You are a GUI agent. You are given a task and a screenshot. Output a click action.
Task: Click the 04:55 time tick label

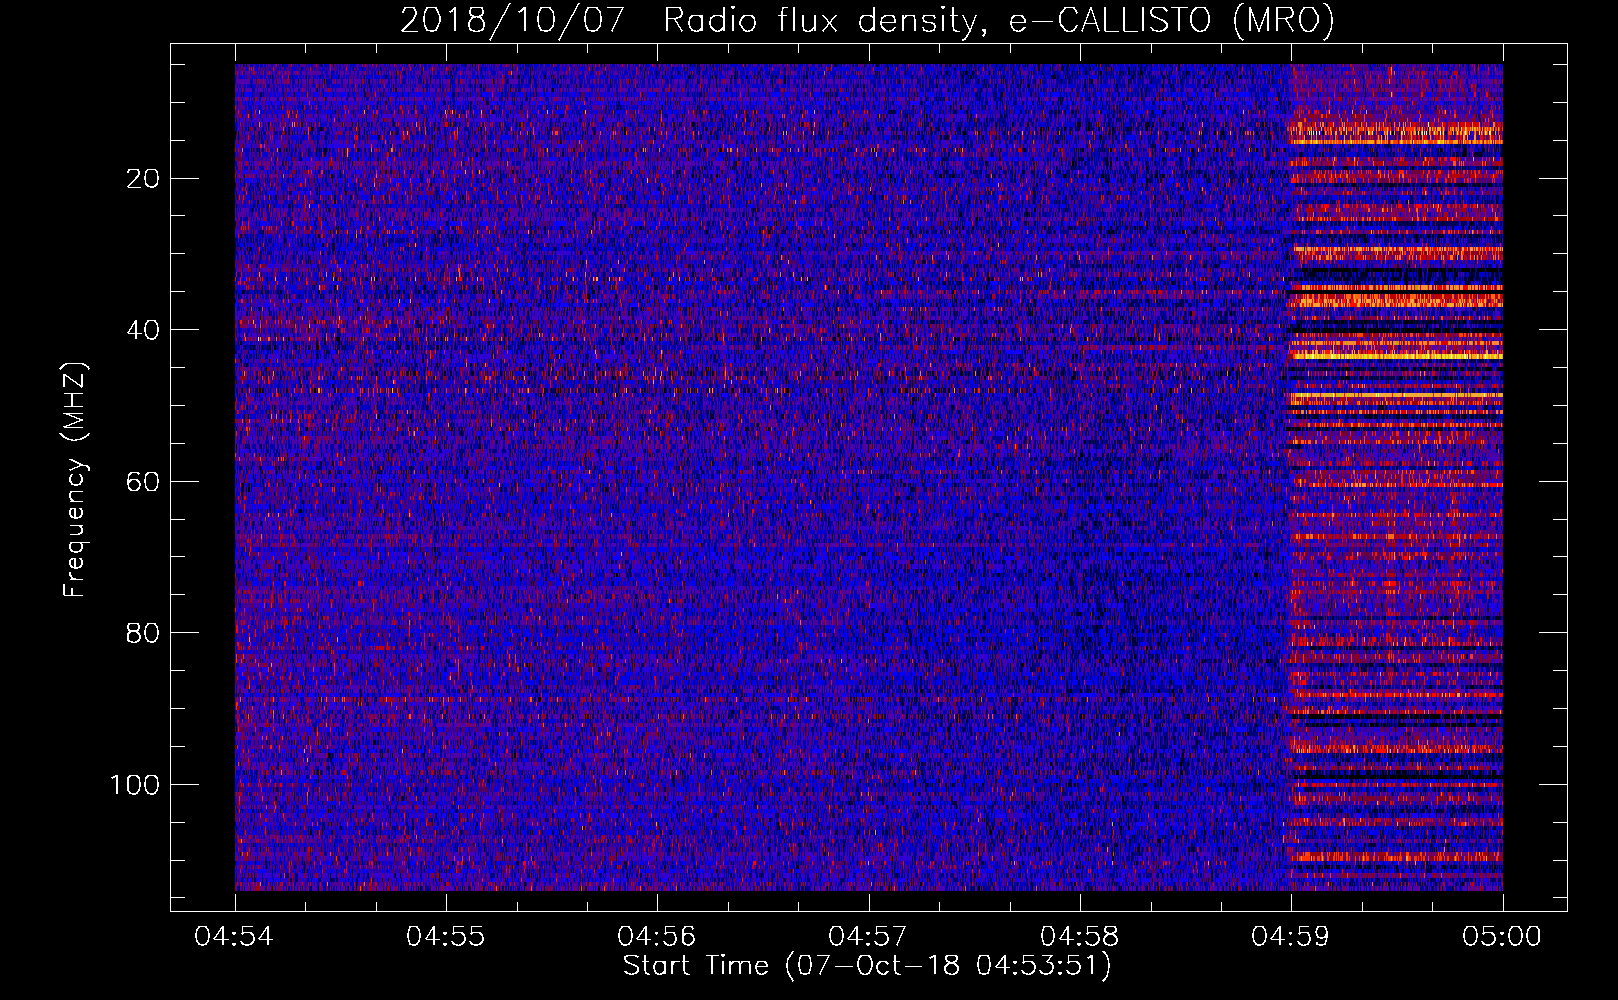(x=446, y=936)
